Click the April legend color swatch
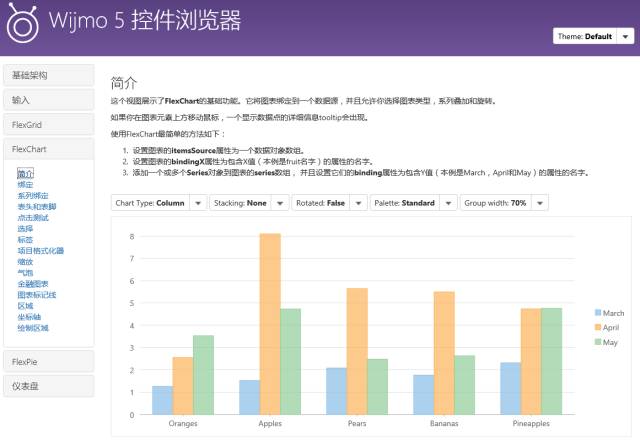This screenshot has height=441, width=640. click(x=598, y=327)
